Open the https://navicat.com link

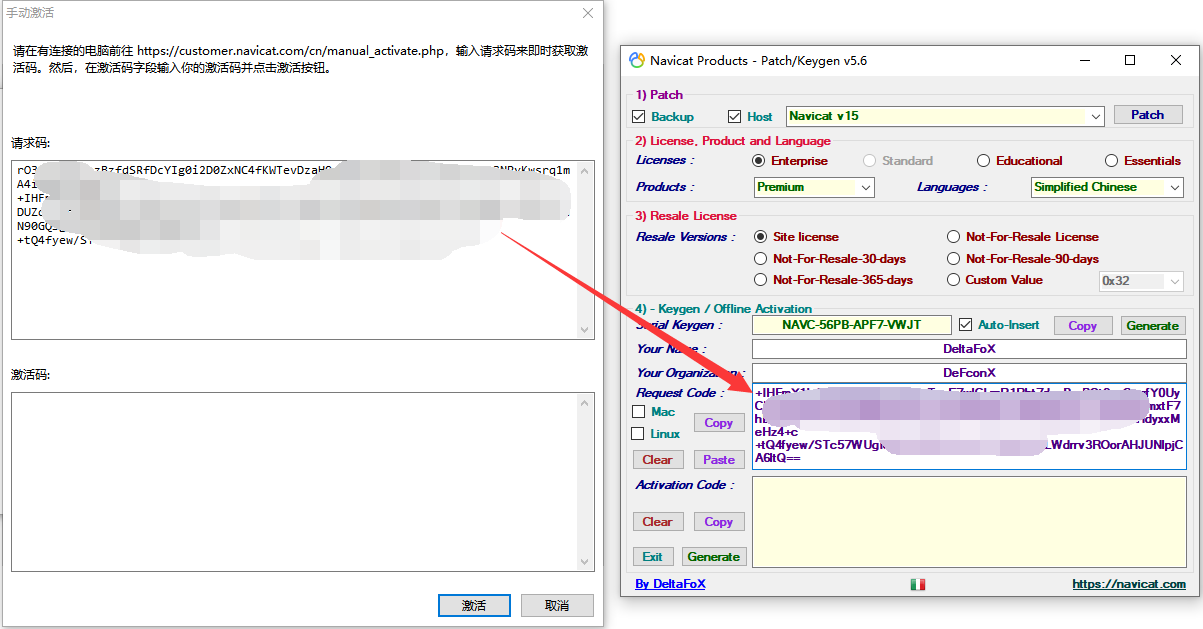(1129, 584)
